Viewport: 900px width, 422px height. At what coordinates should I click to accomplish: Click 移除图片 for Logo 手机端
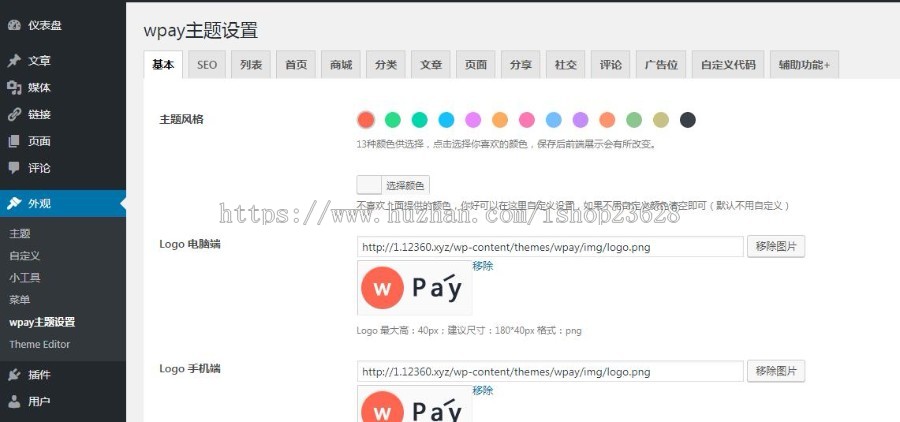(x=776, y=371)
